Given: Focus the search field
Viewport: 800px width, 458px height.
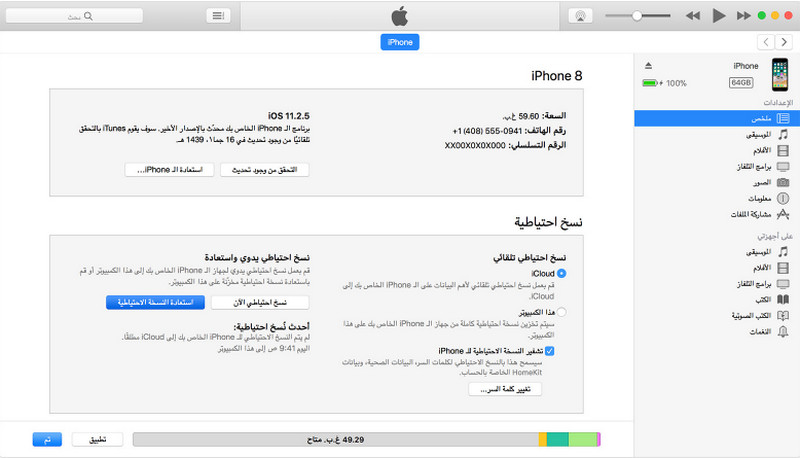Looking at the screenshot, I should [74, 16].
